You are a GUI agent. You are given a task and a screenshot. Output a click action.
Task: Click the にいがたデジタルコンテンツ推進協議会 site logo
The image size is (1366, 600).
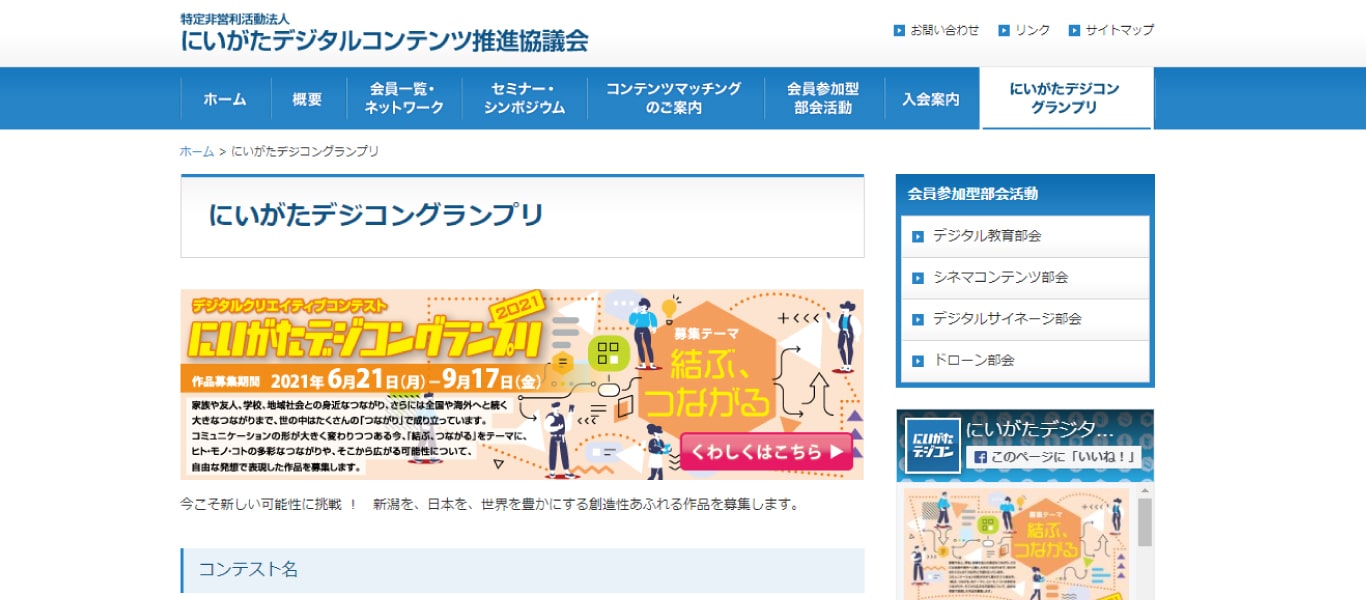384,33
